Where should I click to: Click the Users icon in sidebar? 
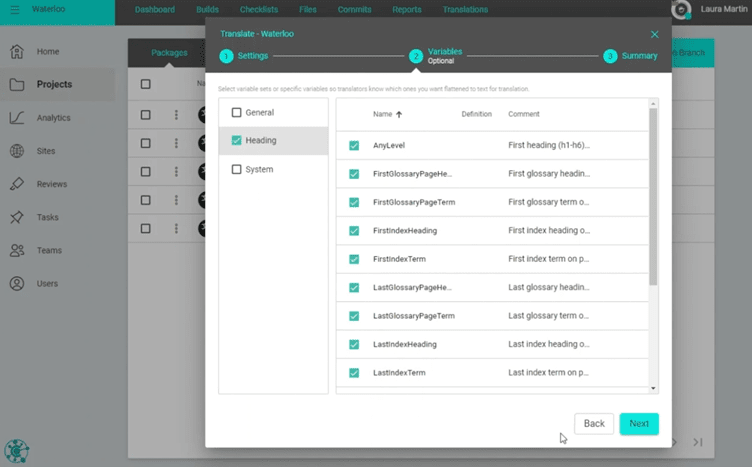click(x=17, y=283)
